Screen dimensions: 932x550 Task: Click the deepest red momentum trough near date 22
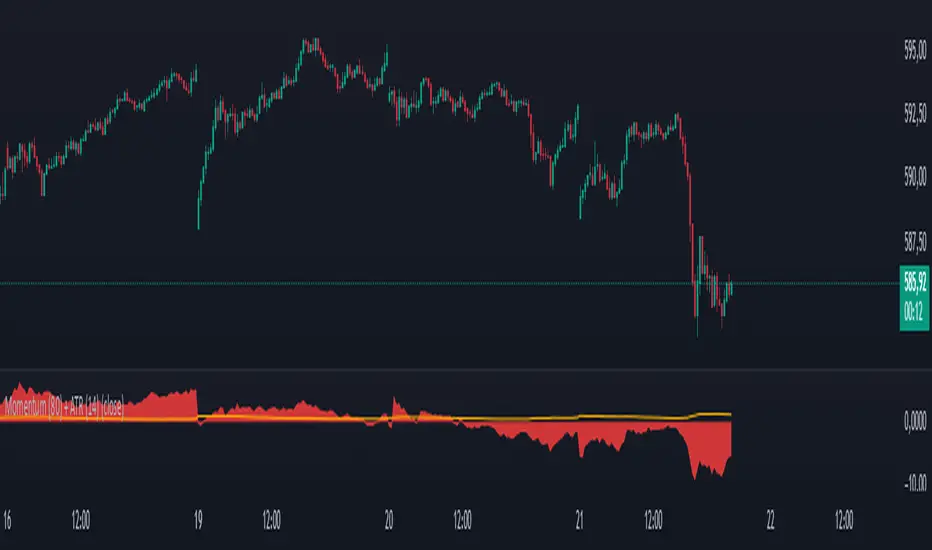coord(694,478)
